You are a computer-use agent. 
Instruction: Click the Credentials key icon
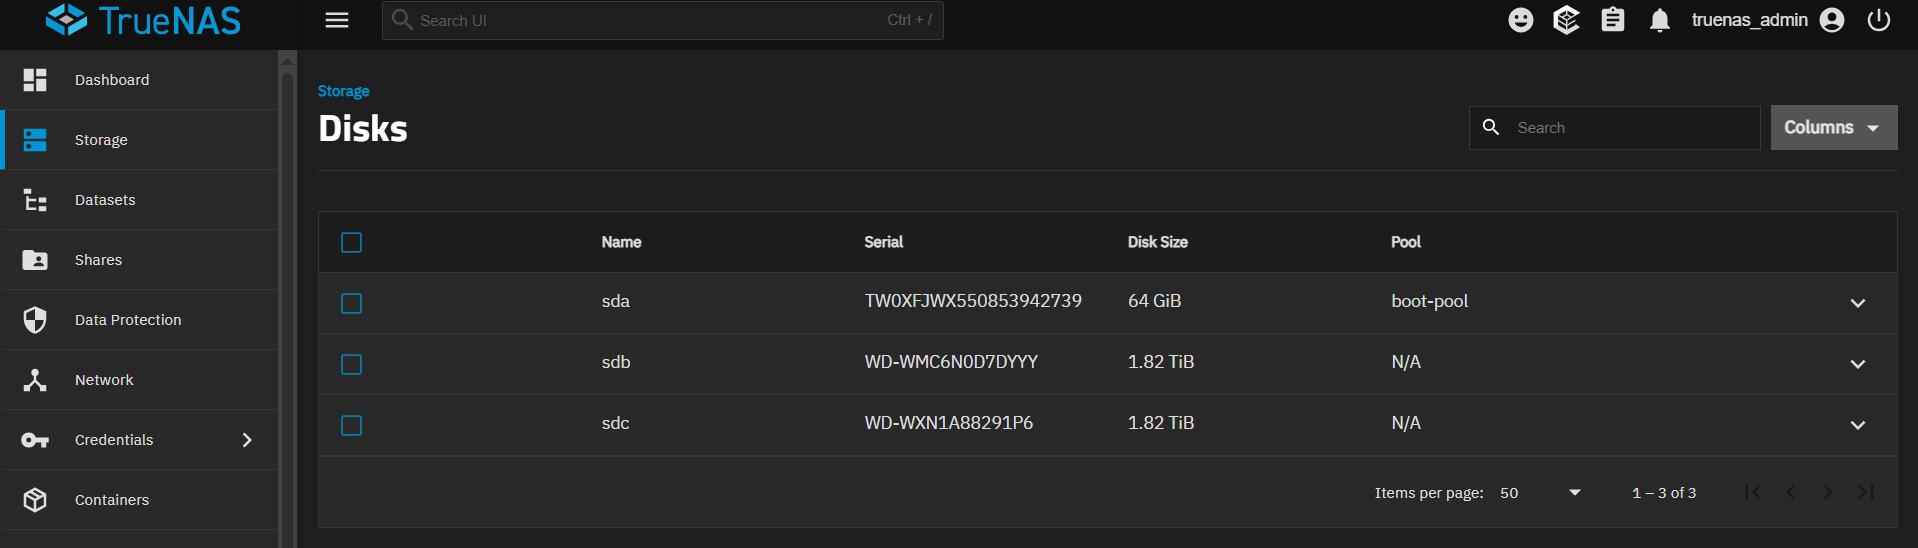coord(35,440)
